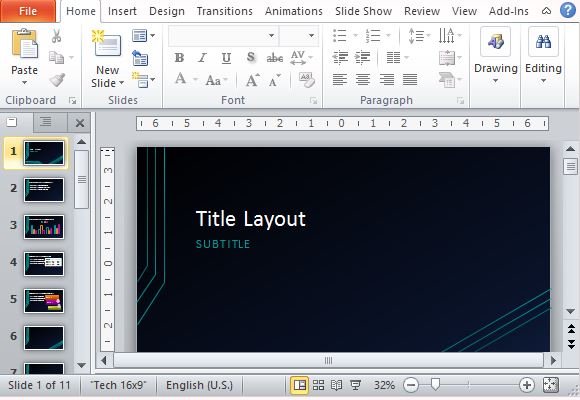Expand the Editing group button
580x400 pixels.
pyautogui.click(x=543, y=56)
